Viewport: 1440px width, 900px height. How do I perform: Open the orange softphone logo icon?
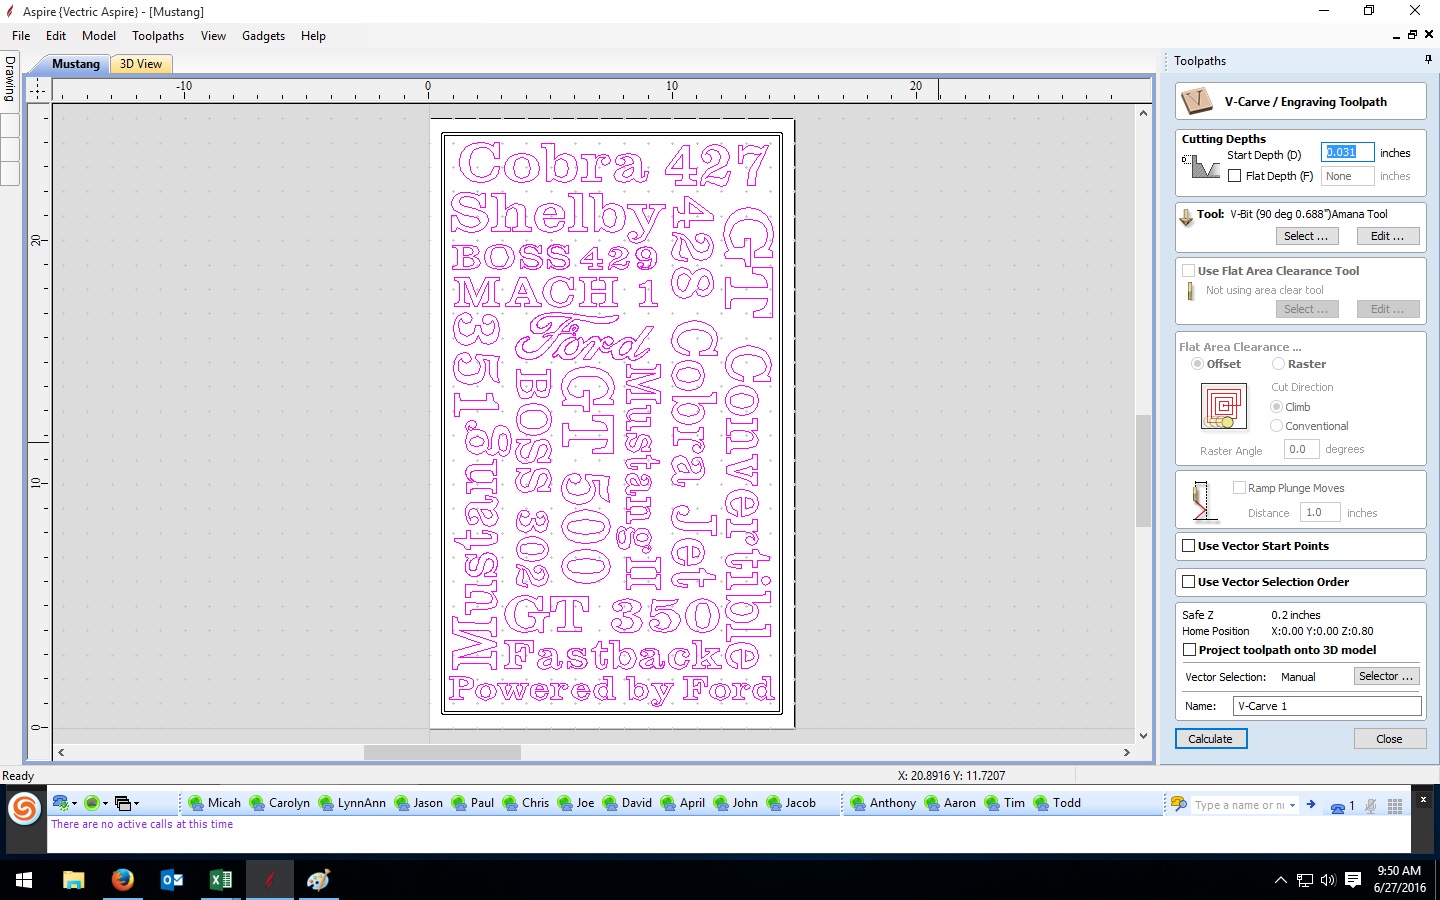click(24, 808)
